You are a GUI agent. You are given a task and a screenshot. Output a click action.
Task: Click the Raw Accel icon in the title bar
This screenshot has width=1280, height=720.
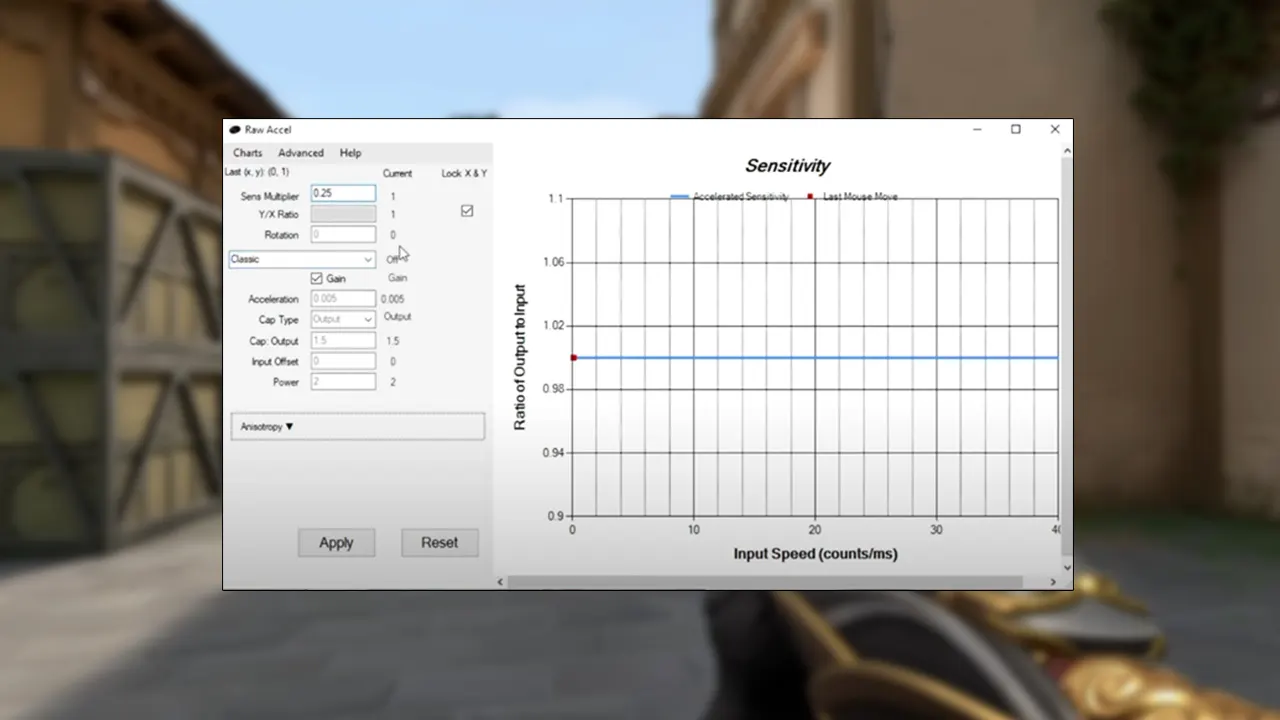[236, 129]
